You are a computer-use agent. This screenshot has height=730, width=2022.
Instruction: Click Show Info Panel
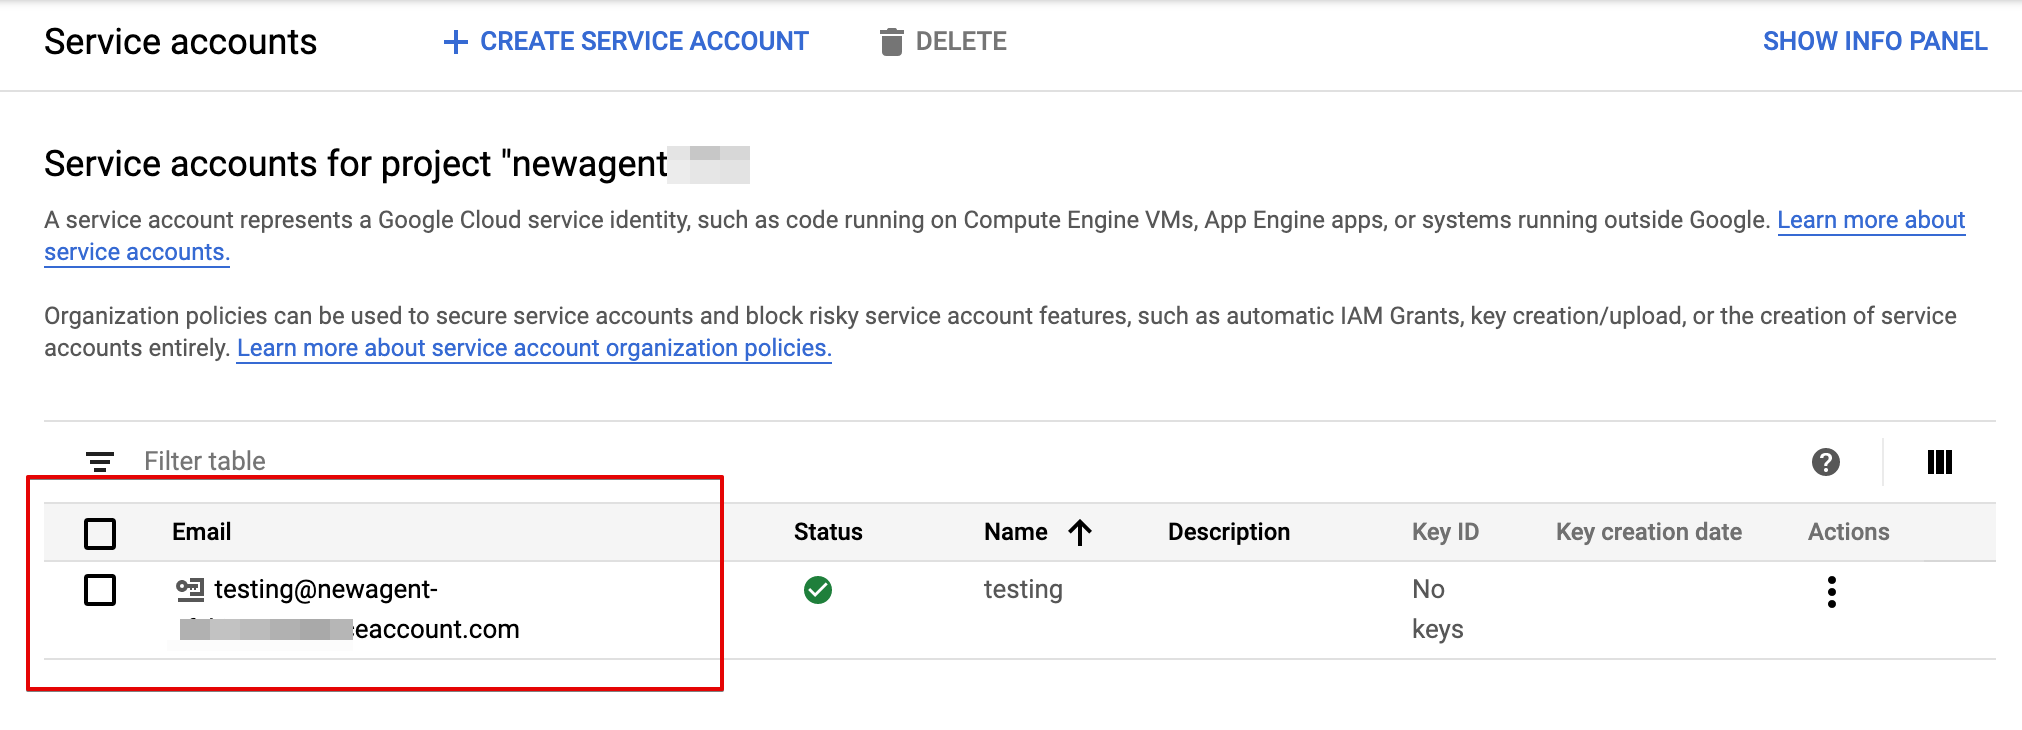(1874, 42)
